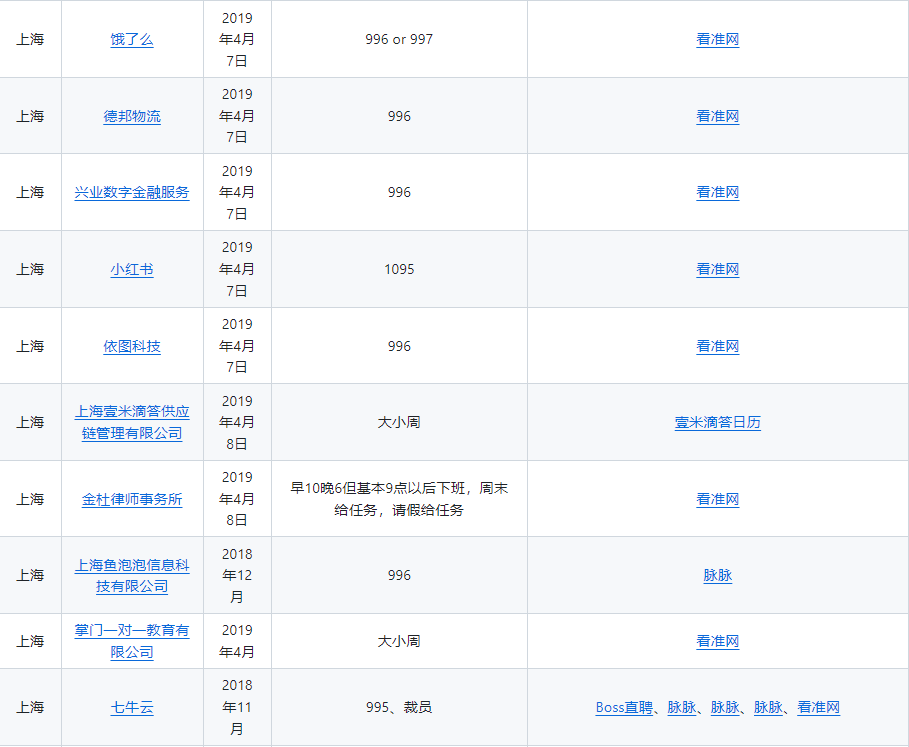This screenshot has width=909, height=747.
Task: Click 2019年4月8日 date in 金杜律师事务所 row
Action: pyautogui.click(x=237, y=500)
